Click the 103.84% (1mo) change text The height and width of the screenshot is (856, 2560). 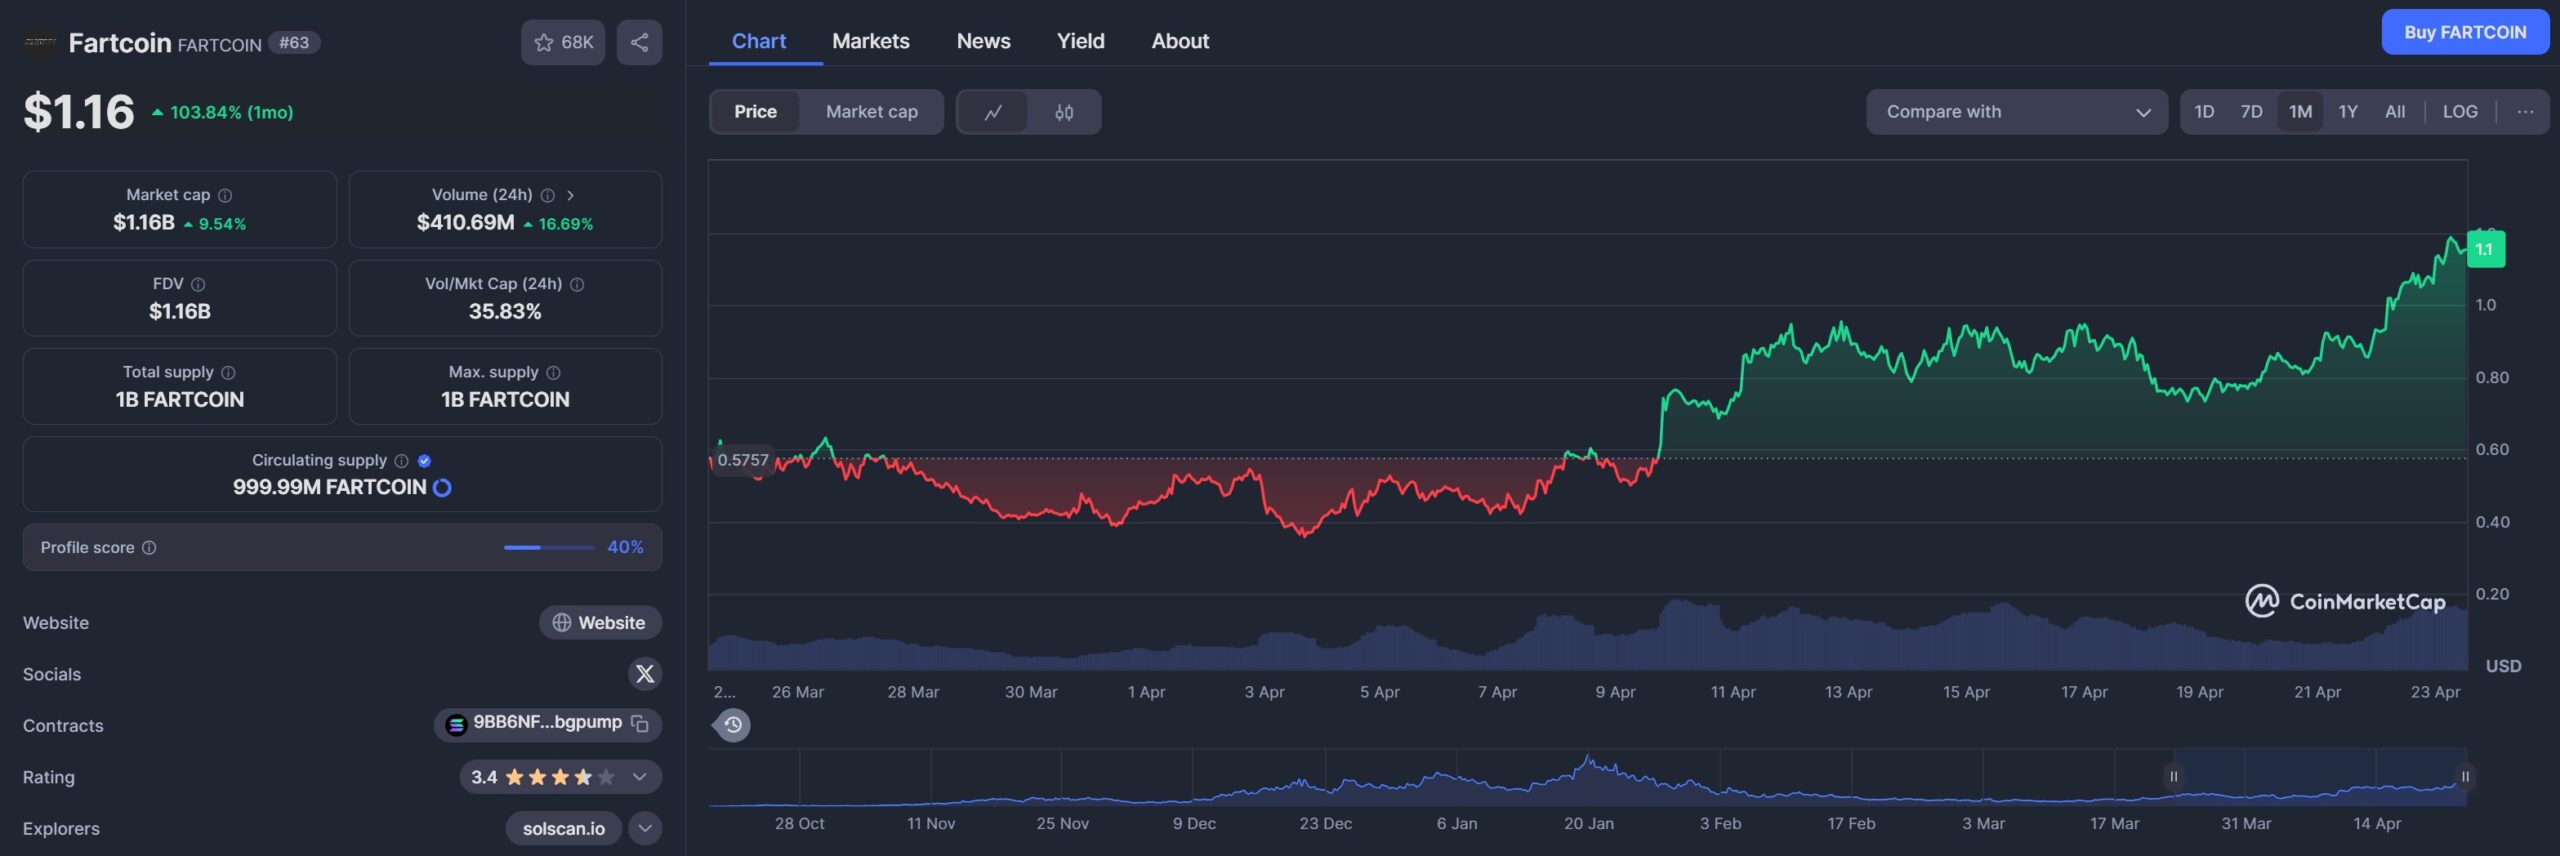[231, 112]
